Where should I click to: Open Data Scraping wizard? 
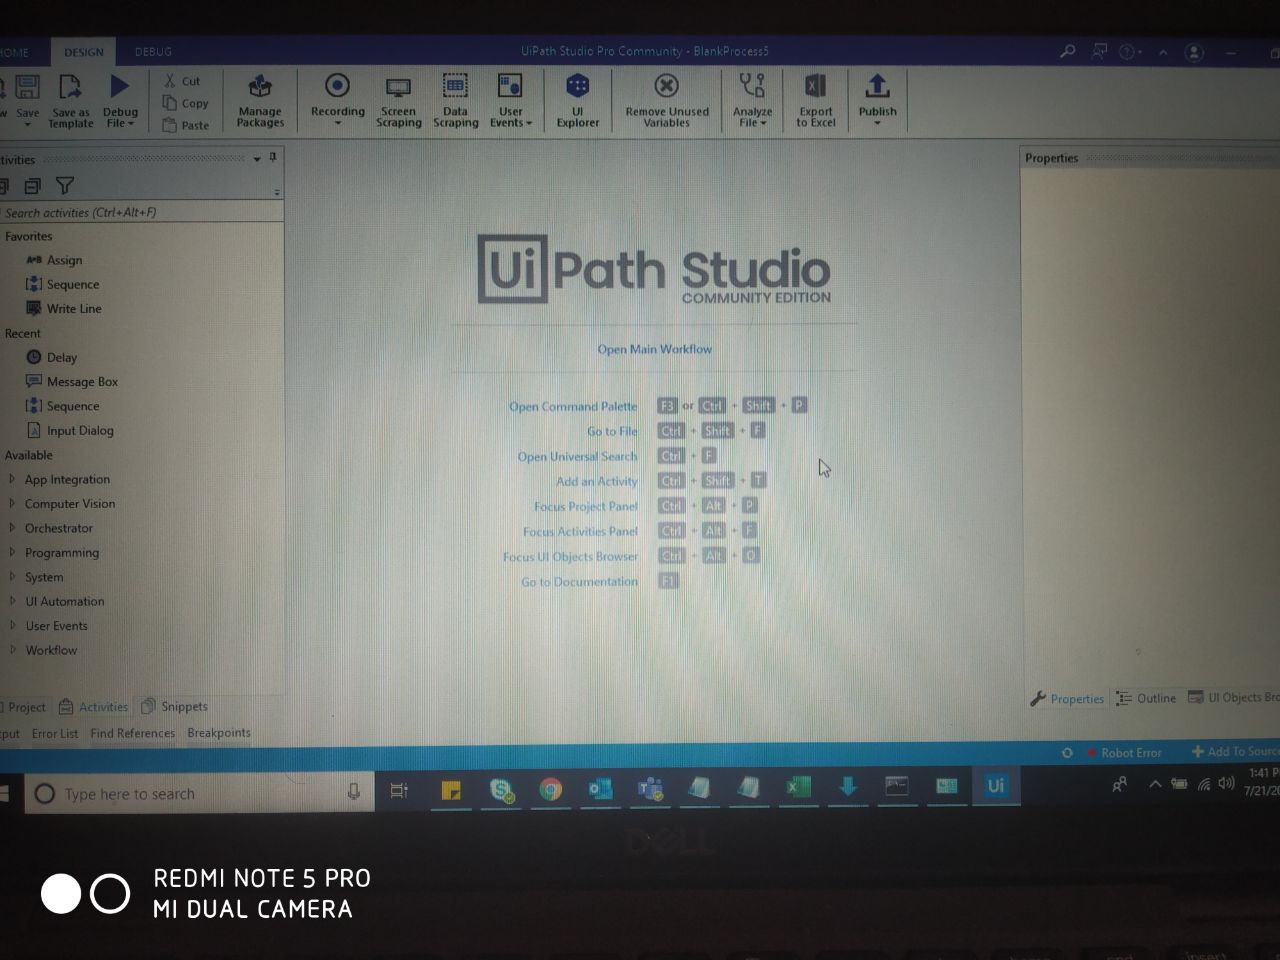click(x=455, y=100)
